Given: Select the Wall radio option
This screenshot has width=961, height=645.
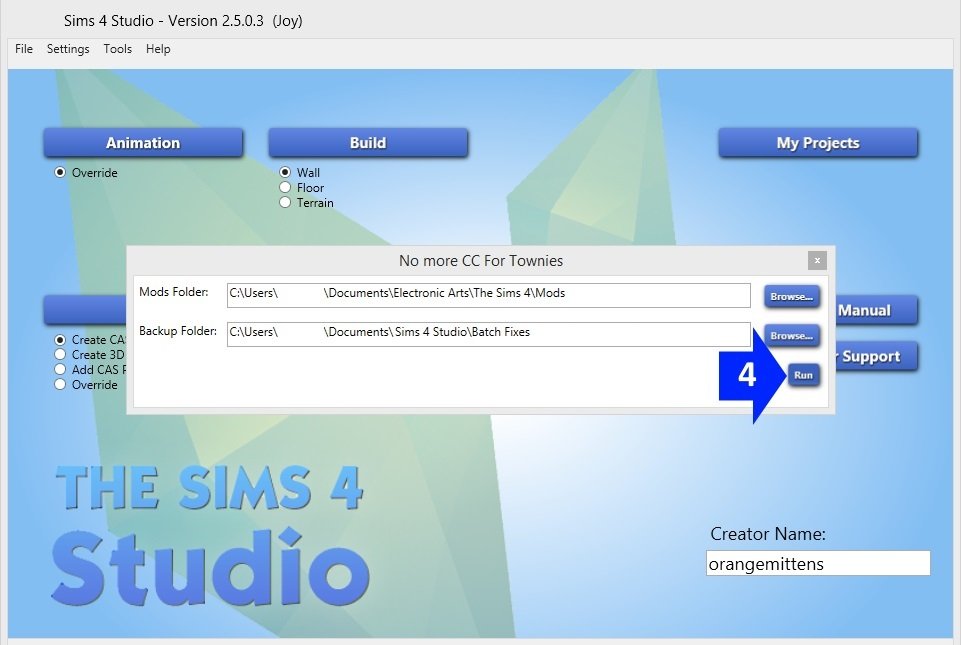Looking at the screenshot, I should [286, 173].
